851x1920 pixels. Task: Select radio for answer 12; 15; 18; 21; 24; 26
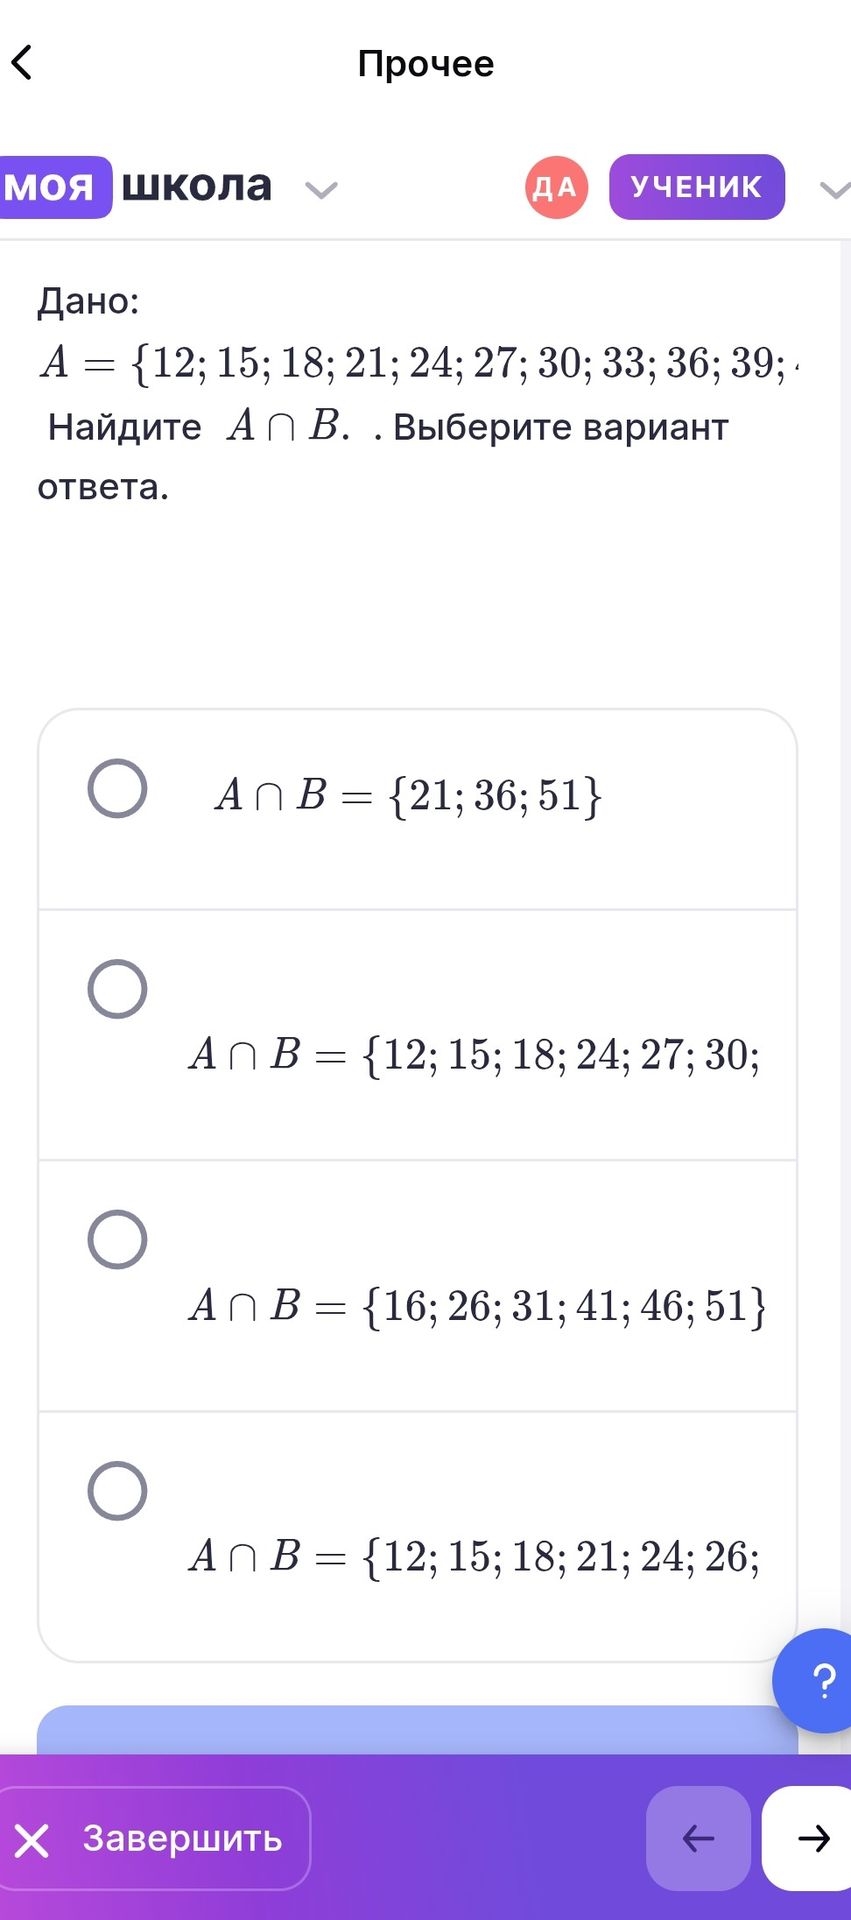[117, 1491]
